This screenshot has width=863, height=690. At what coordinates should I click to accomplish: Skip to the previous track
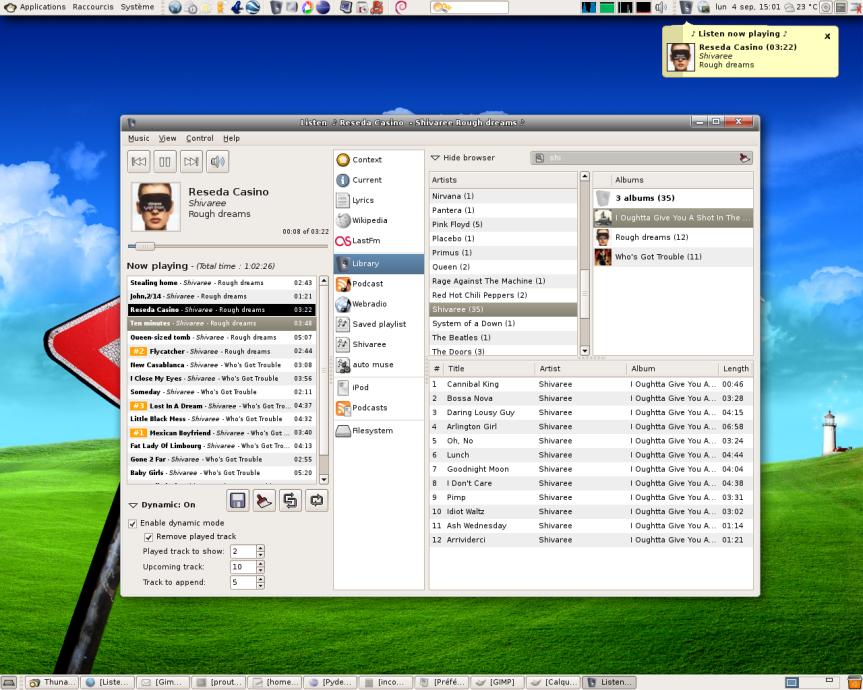pos(139,162)
